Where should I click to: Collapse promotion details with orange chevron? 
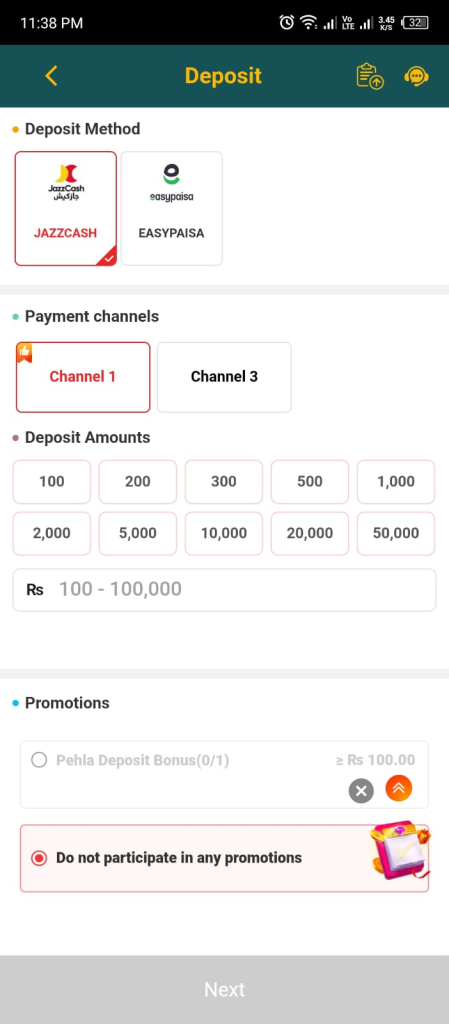399,788
